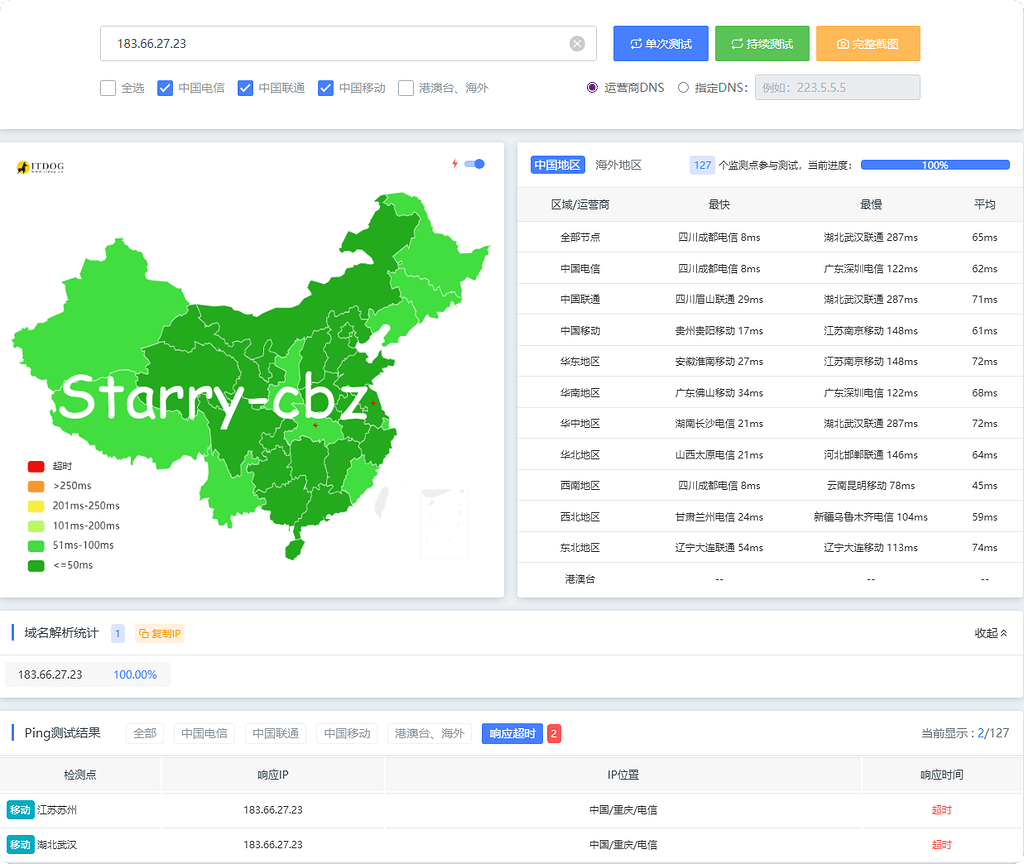This screenshot has width=1024, height=864.
Task: Click inside the IP address input field
Action: pyautogui.click(x=300, y=43)
